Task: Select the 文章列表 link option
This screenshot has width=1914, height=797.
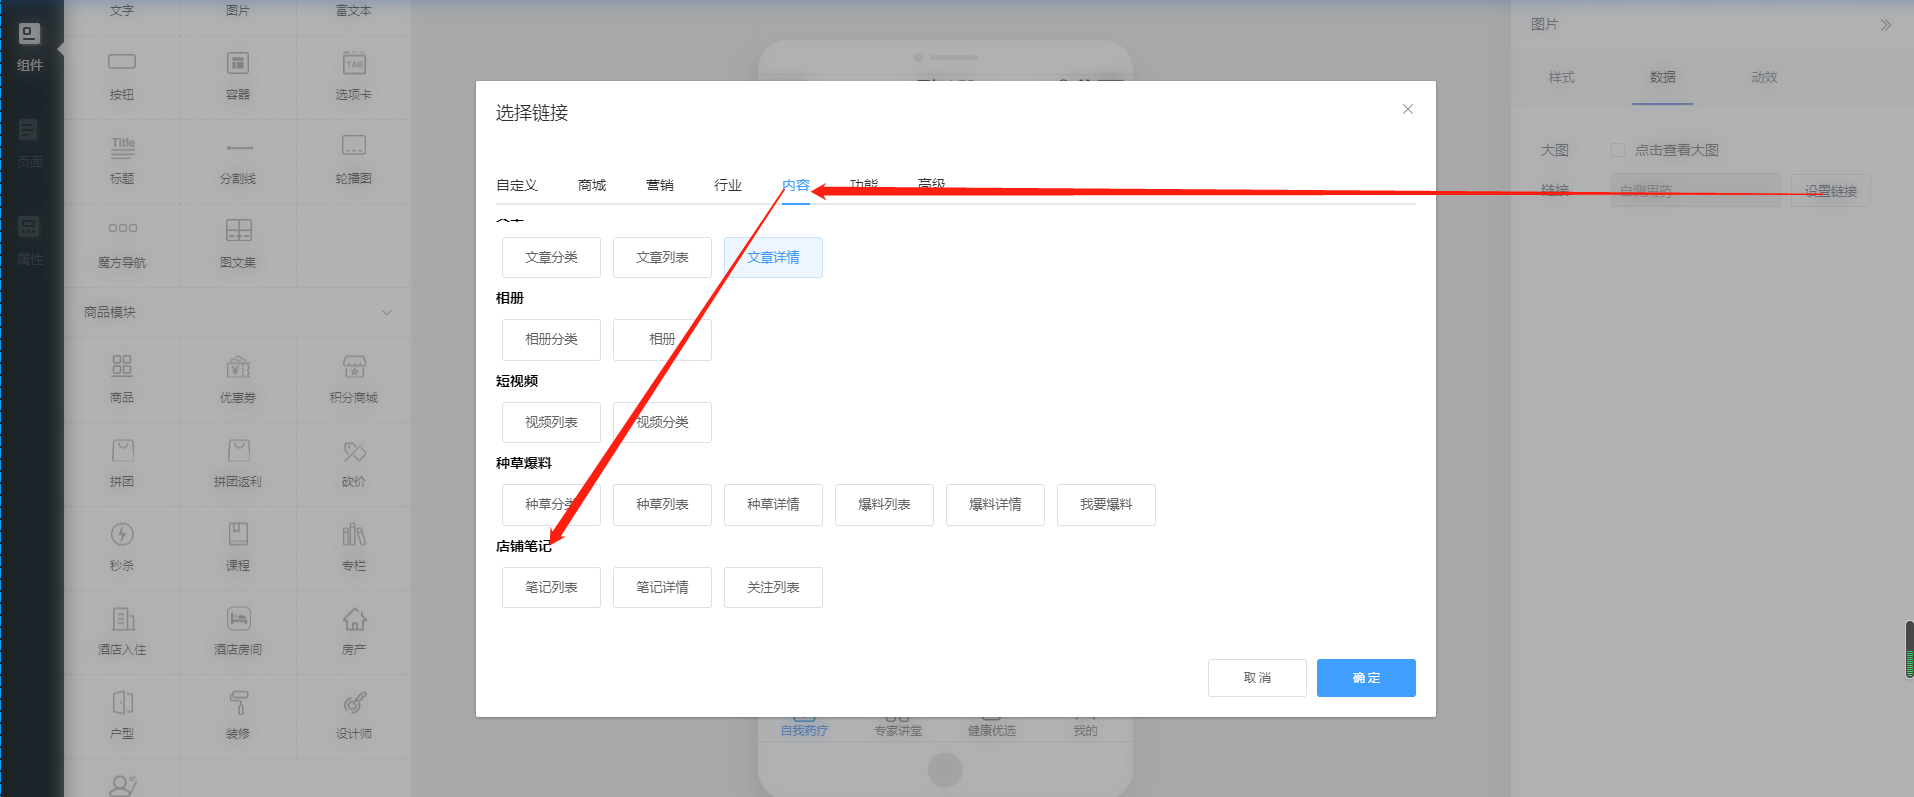Action: [662, 257]
